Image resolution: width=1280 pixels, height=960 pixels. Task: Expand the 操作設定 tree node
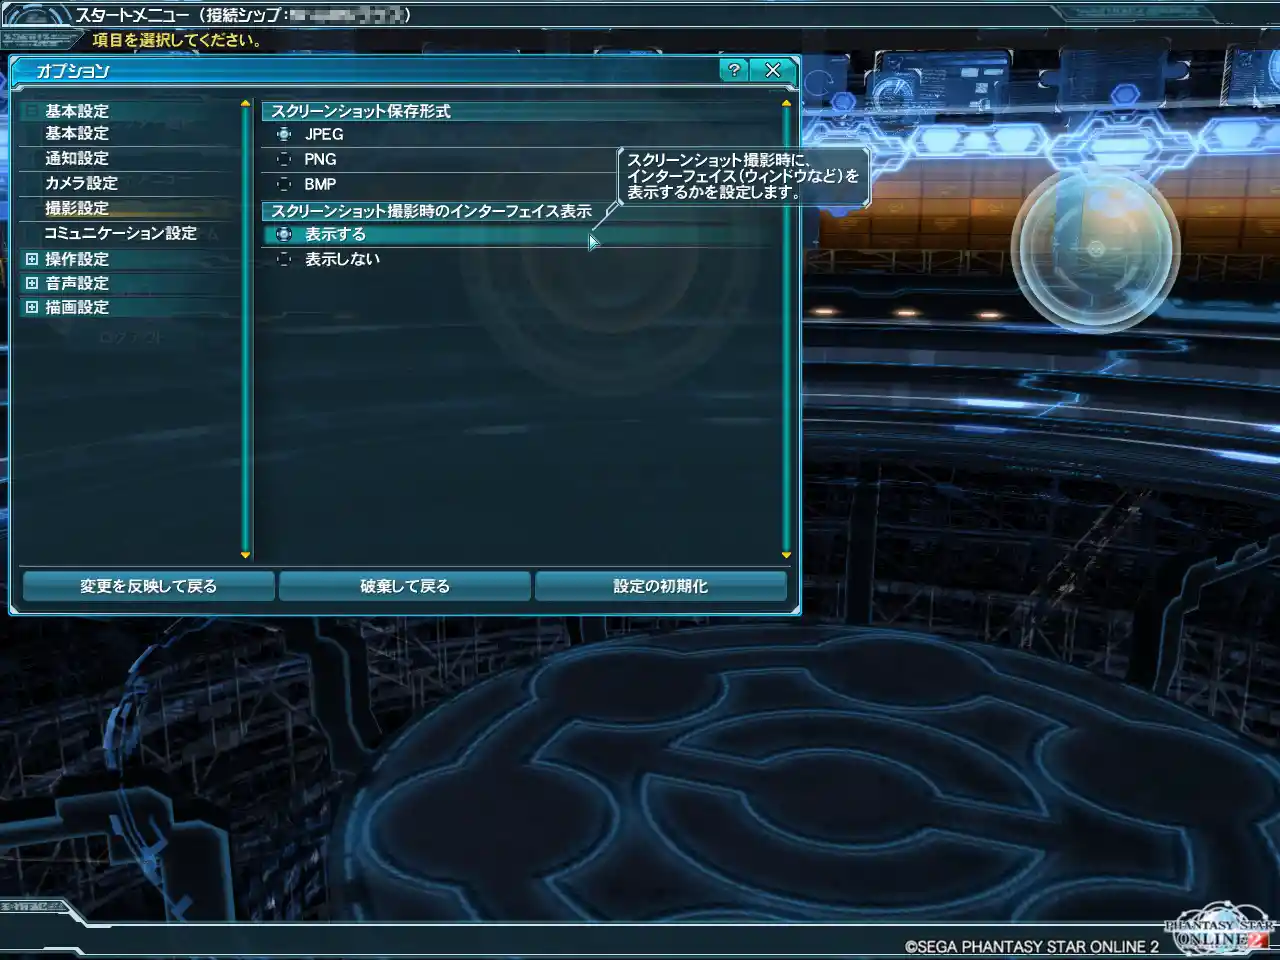coord(32,259)
